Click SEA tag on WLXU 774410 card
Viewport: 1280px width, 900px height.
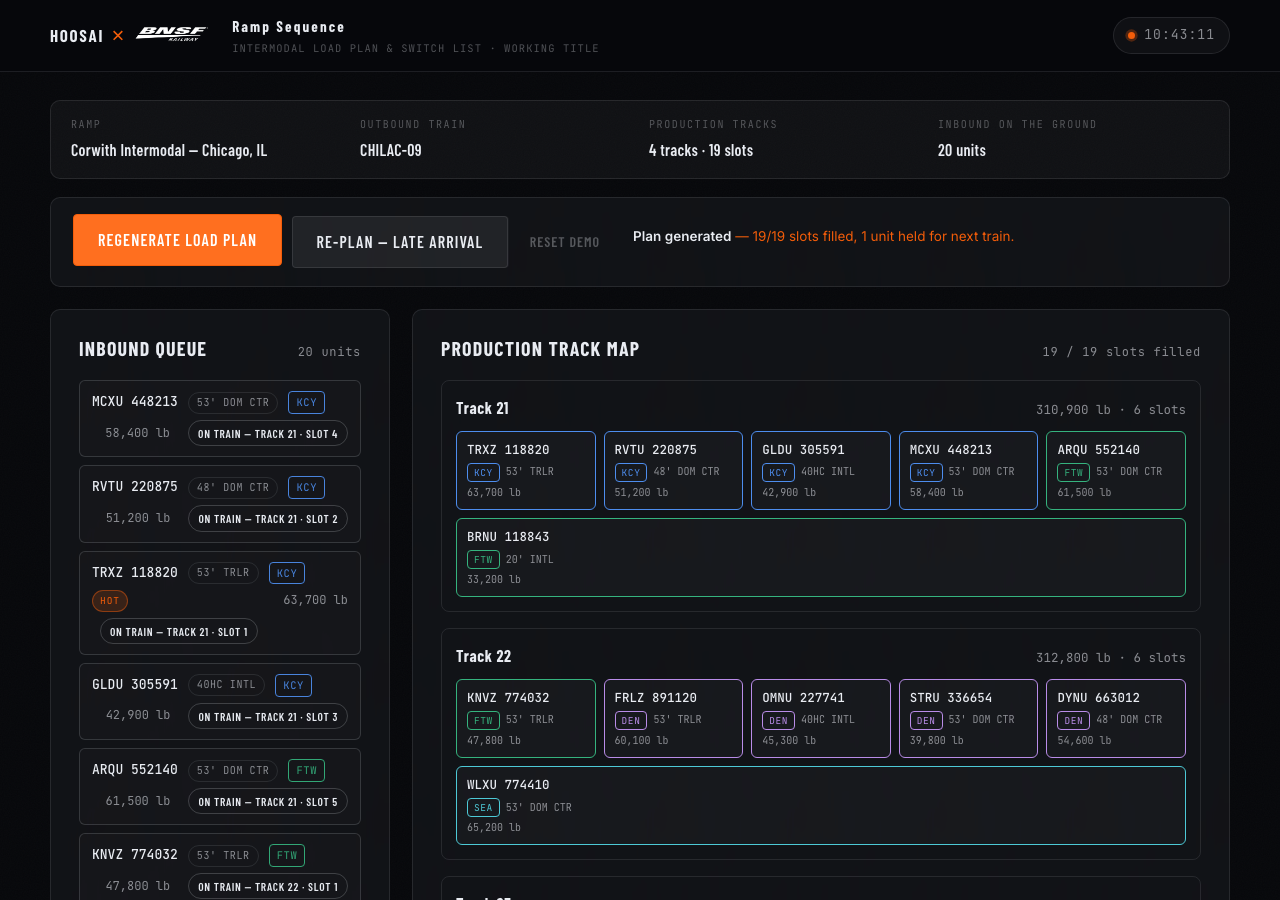[x=483, y=807]
